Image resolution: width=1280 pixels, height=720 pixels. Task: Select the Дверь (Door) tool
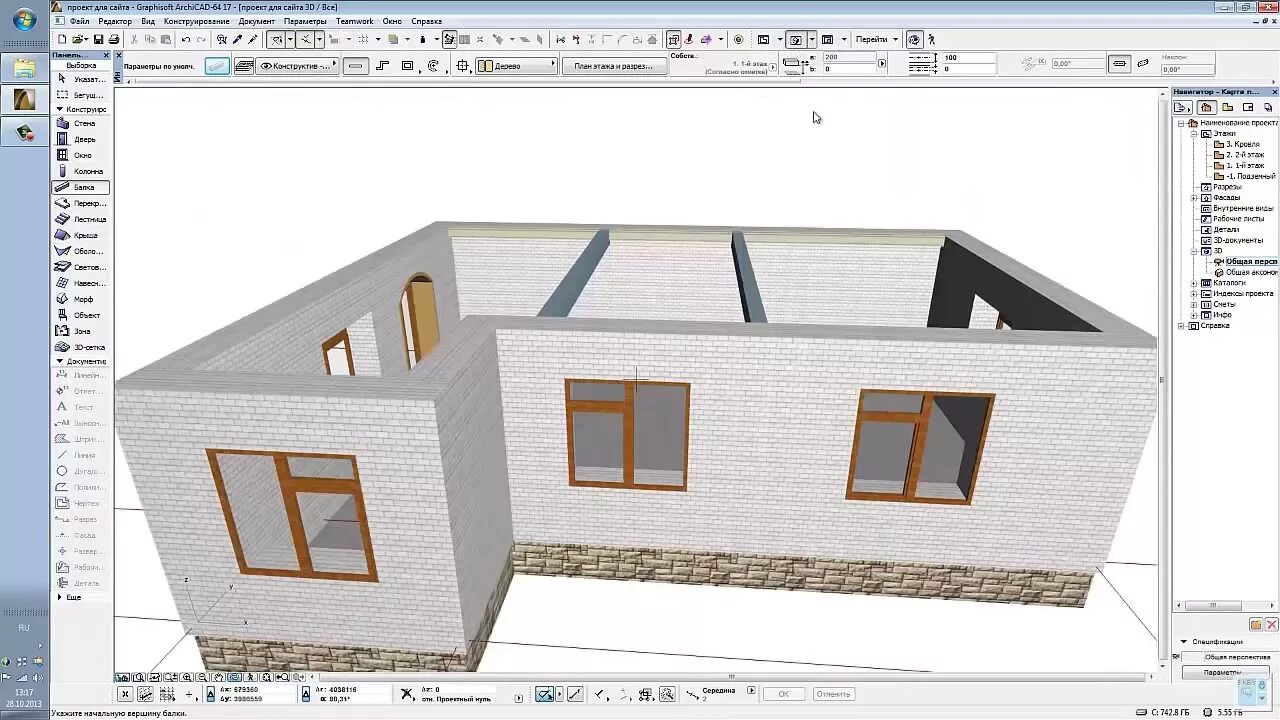tap(80, 139)
